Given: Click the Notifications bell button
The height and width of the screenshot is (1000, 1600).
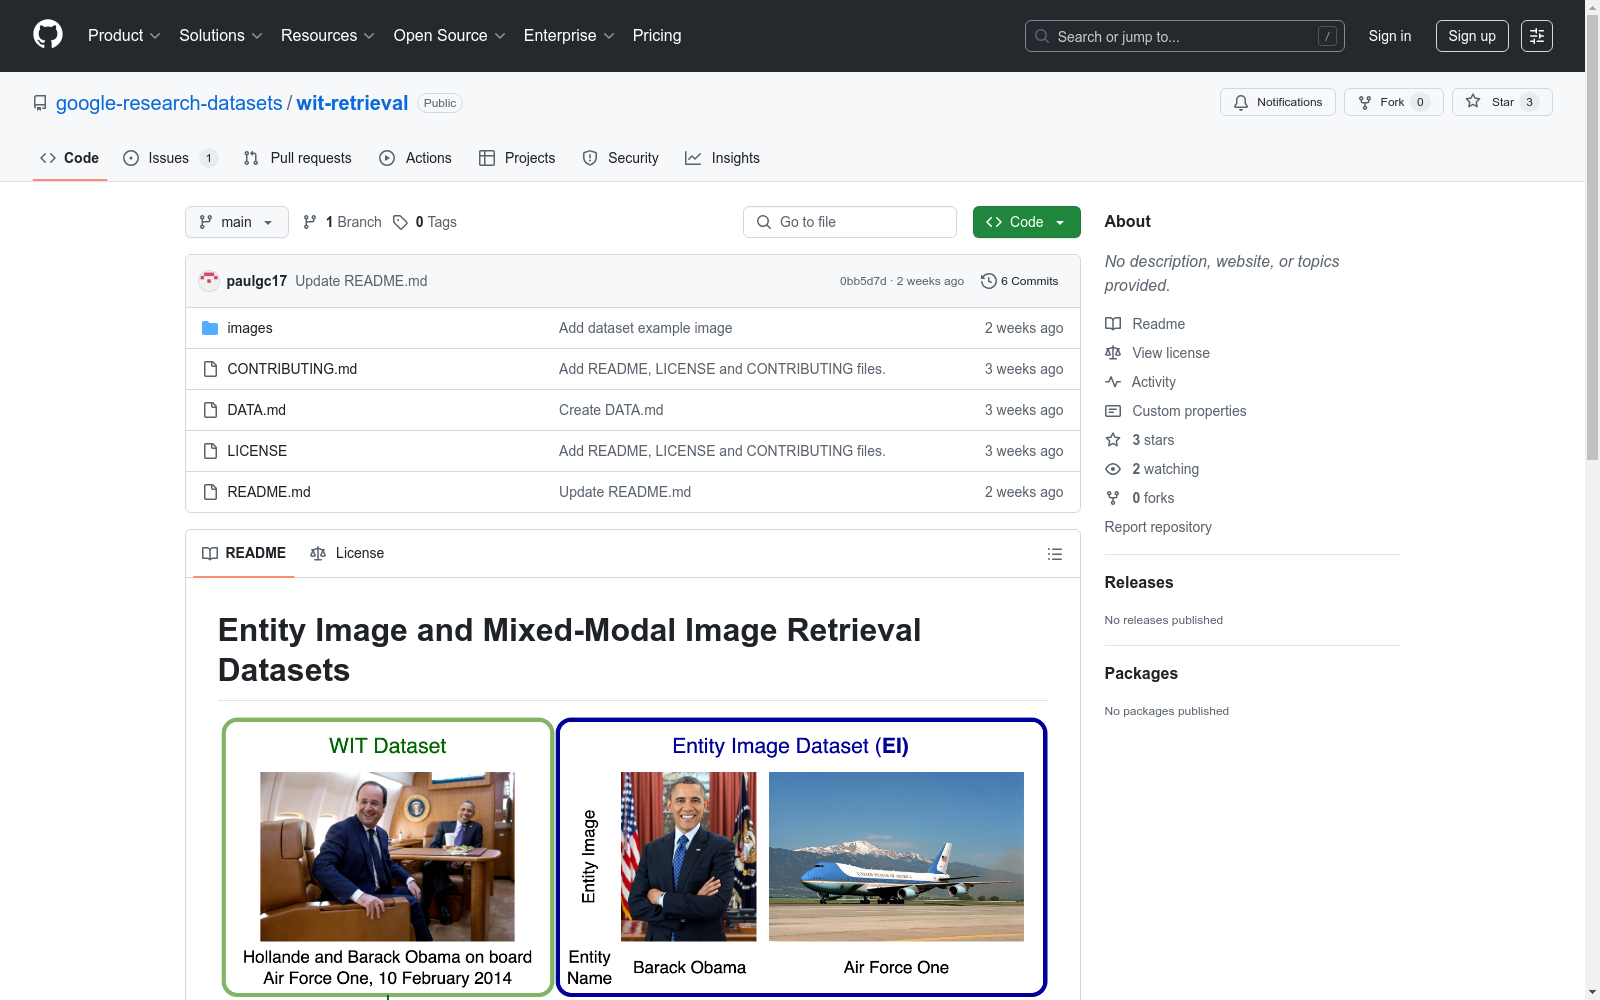Looking at the screenshot, I should (1277, 102).
